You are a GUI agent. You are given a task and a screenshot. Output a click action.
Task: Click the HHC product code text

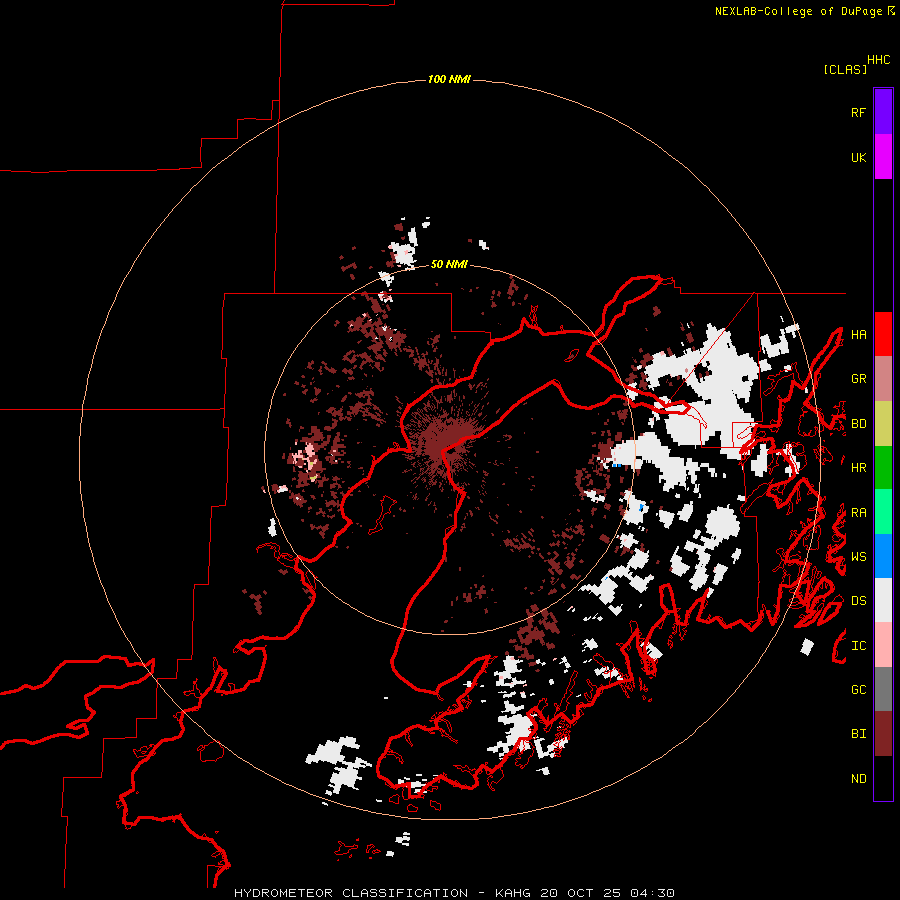879,60
